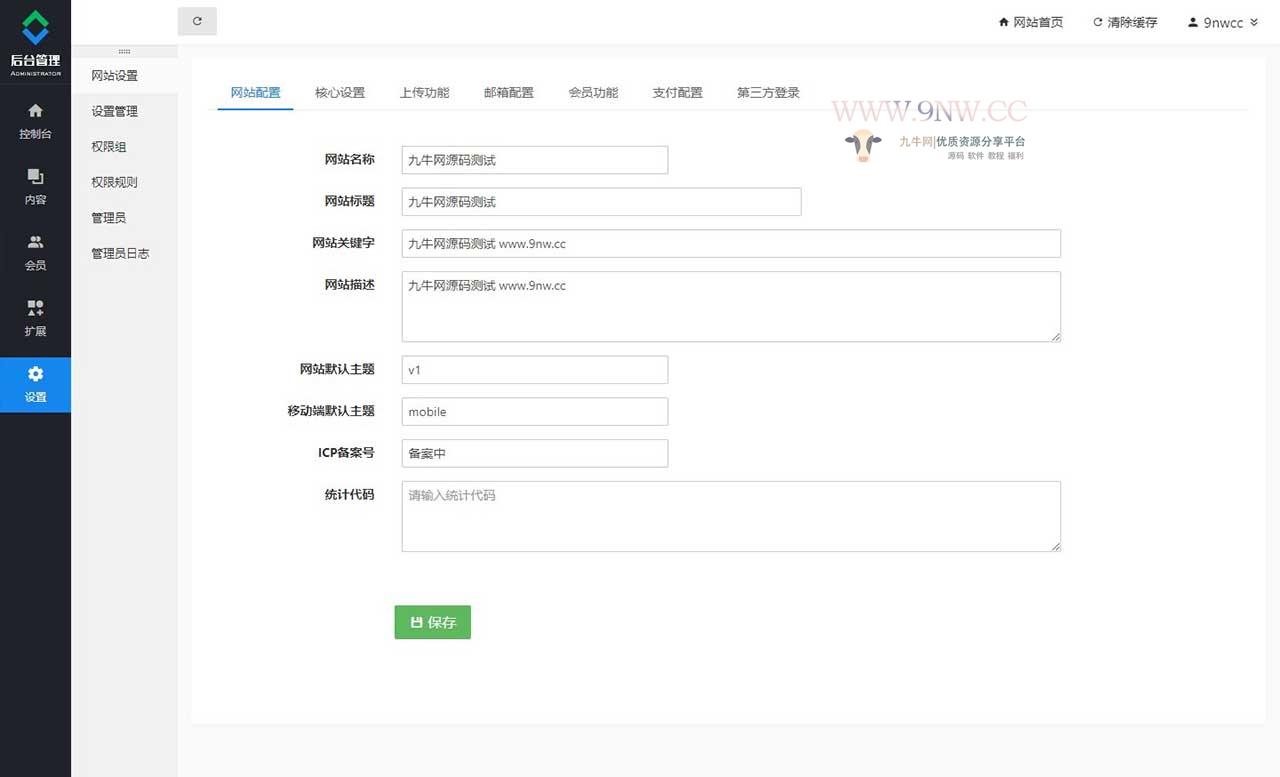Screen dimensions: 1280x777
Task: Click the 统计代码 field label
Action: [350, 495]
